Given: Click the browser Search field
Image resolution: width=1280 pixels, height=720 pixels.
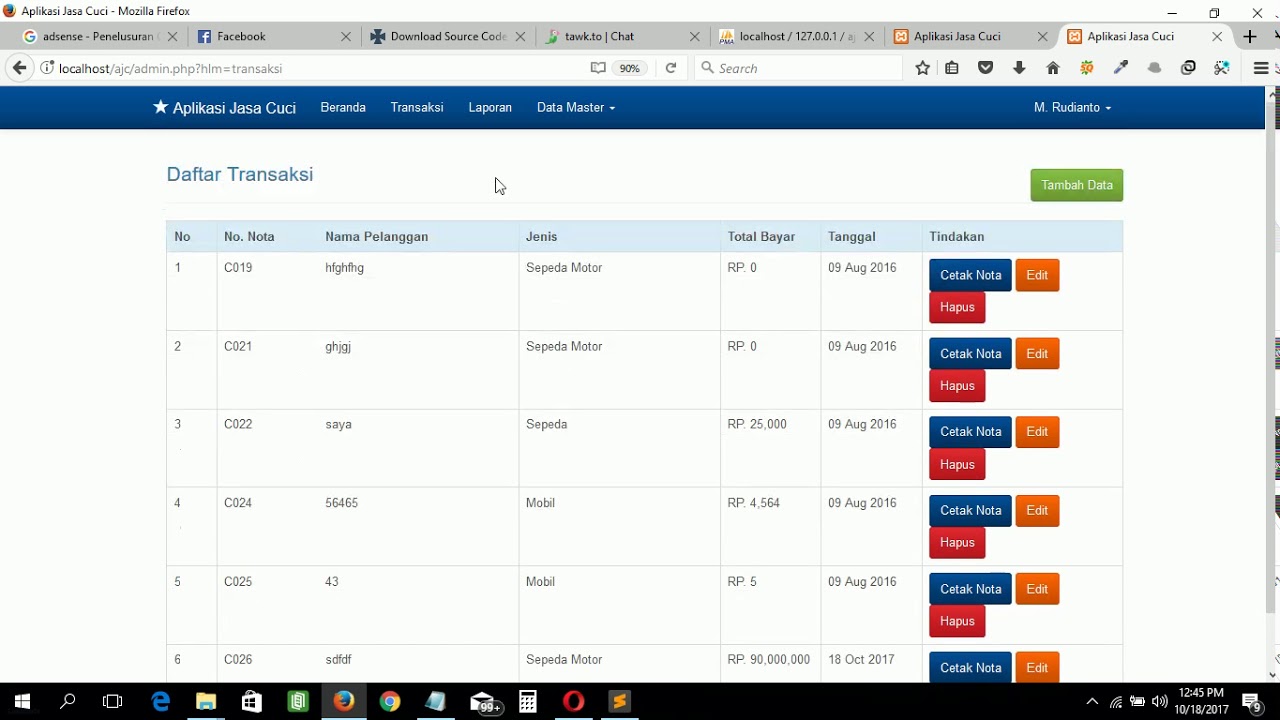Looking at the screenshot, I should coord(798,68).
